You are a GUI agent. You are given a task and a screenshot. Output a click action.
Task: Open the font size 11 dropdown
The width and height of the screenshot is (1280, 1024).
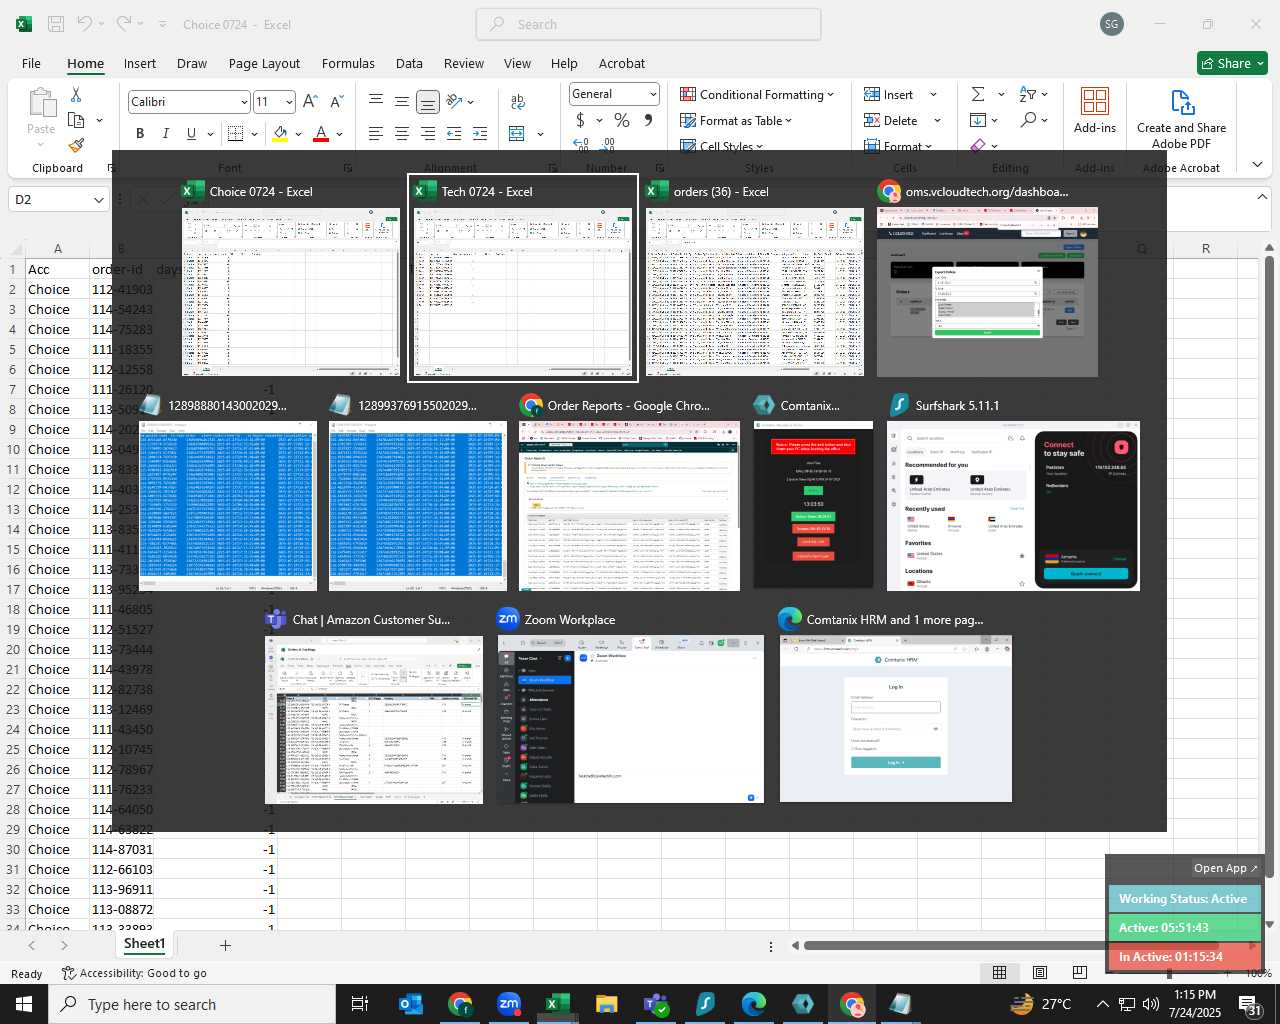click(289, 102)
